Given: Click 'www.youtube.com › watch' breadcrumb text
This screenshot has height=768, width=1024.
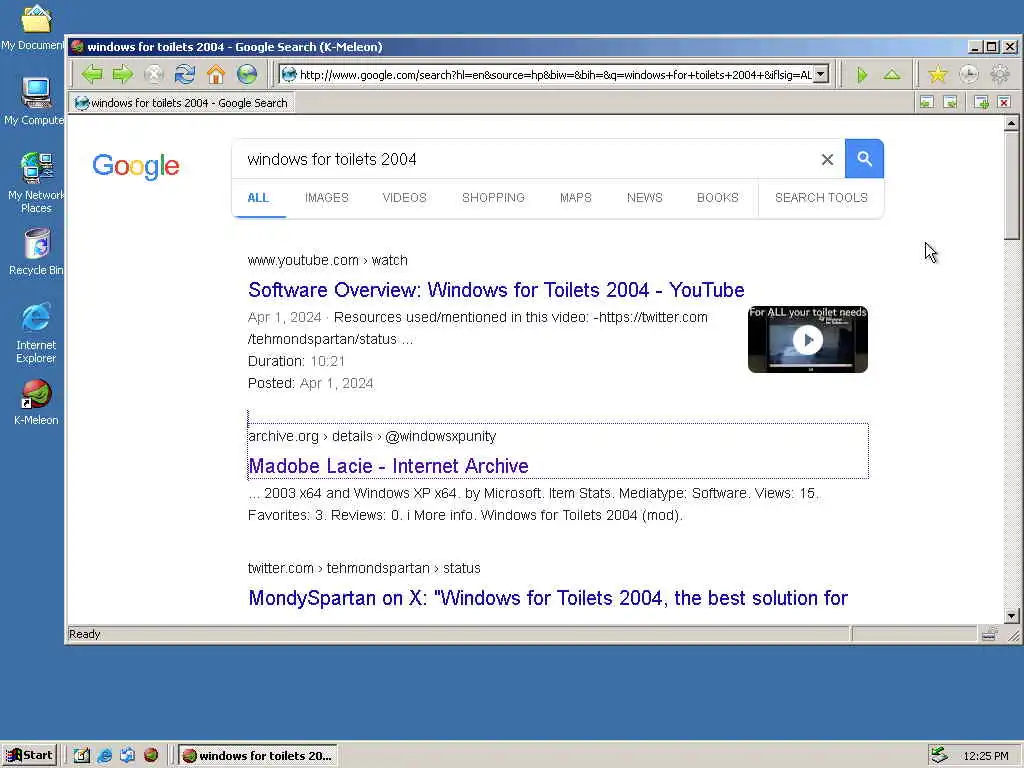Looking at the screenshot, I should 328,261.
